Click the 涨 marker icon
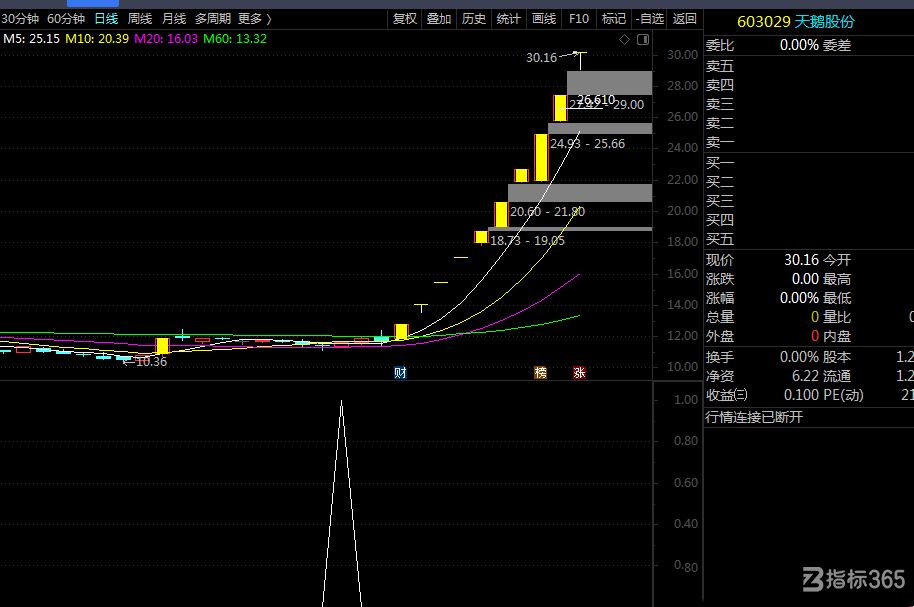 point(579,373)
